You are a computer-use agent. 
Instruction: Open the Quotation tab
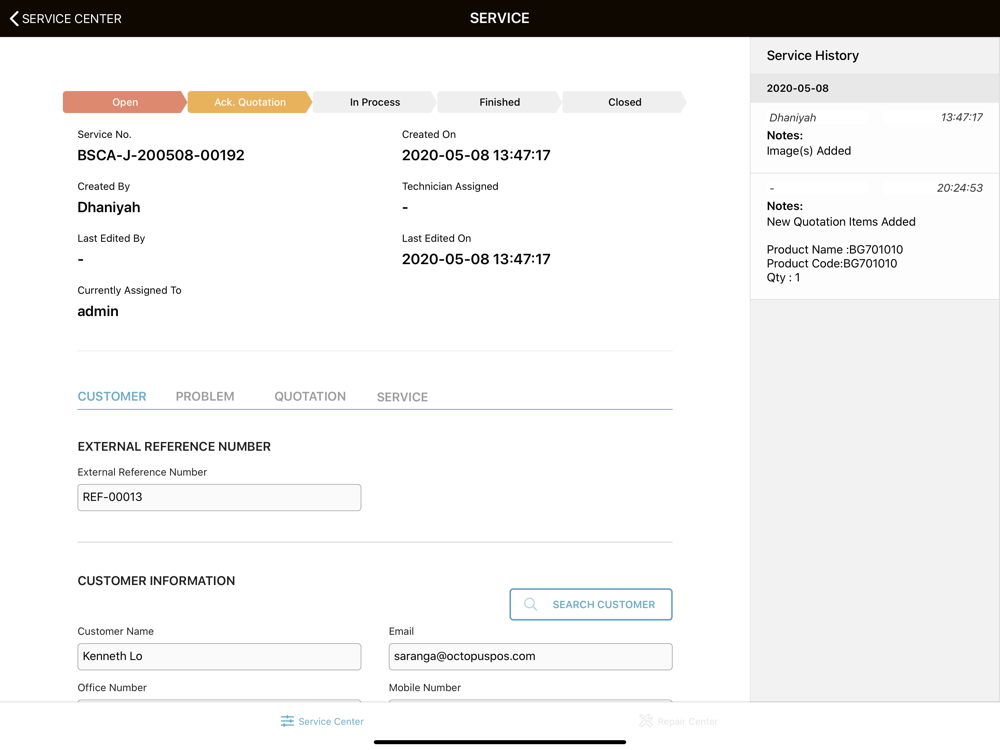pyautogui.click(x=310, y=397)
